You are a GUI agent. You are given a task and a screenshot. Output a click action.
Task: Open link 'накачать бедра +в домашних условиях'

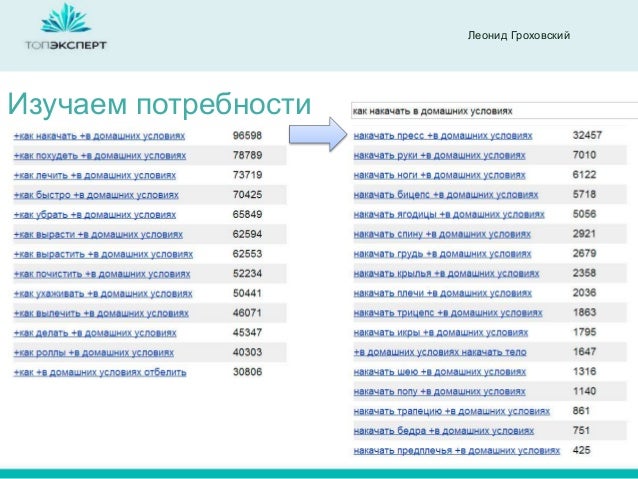[x=444, y=431]
